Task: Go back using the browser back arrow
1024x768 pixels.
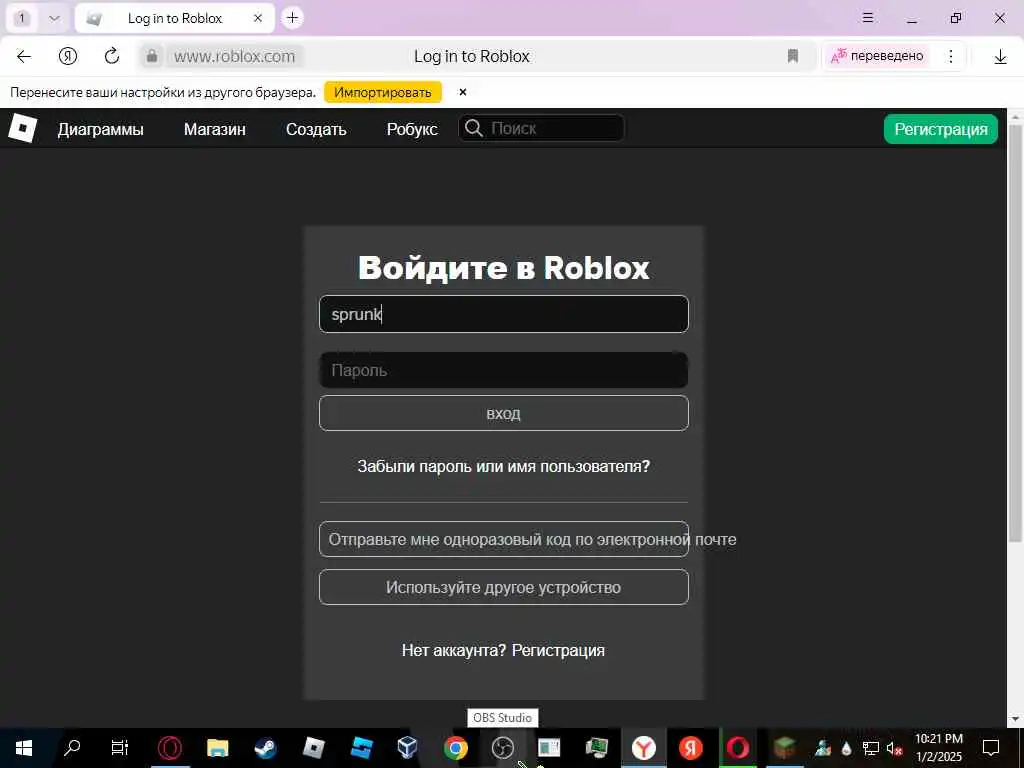Action: (24, 56)
